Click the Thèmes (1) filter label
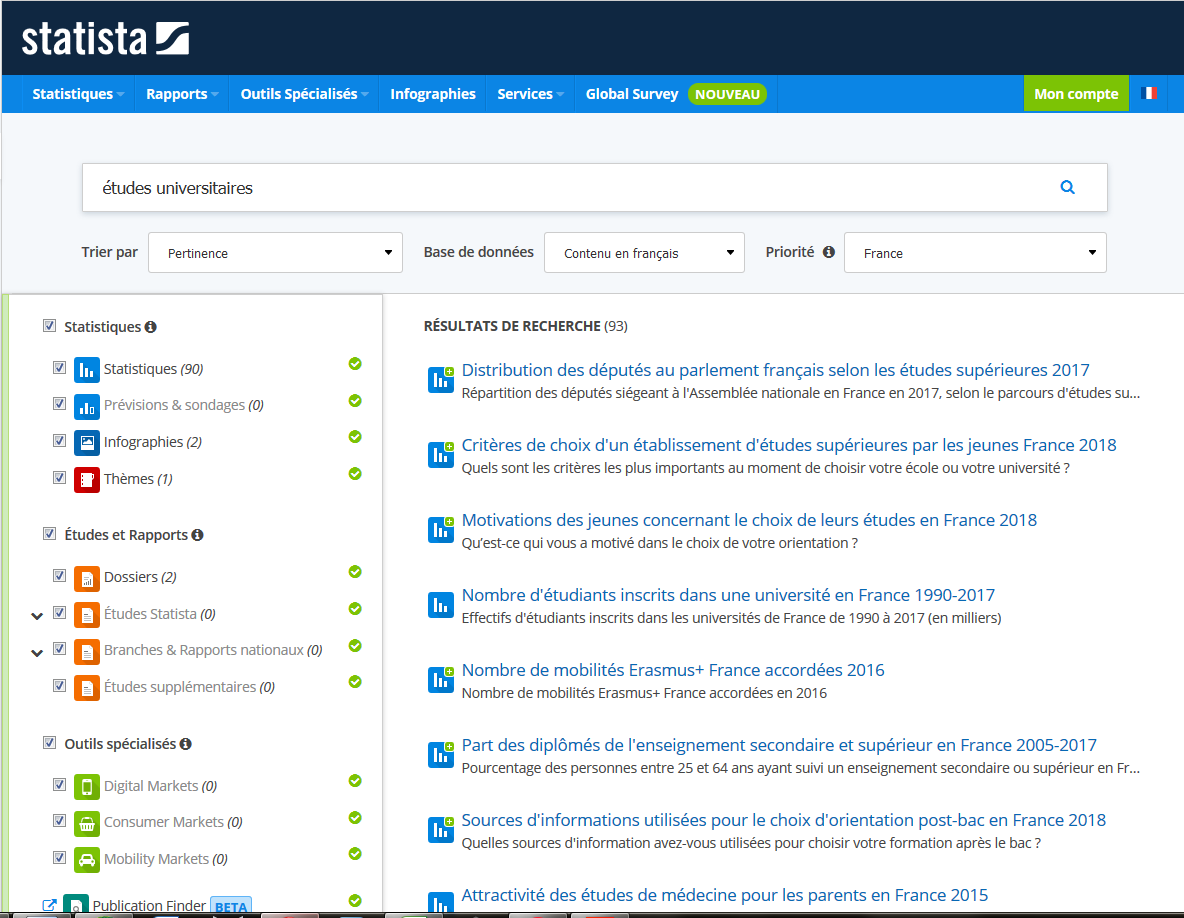Image resolution: width=1184 pixels, height=918 pixels. point(138,479)
